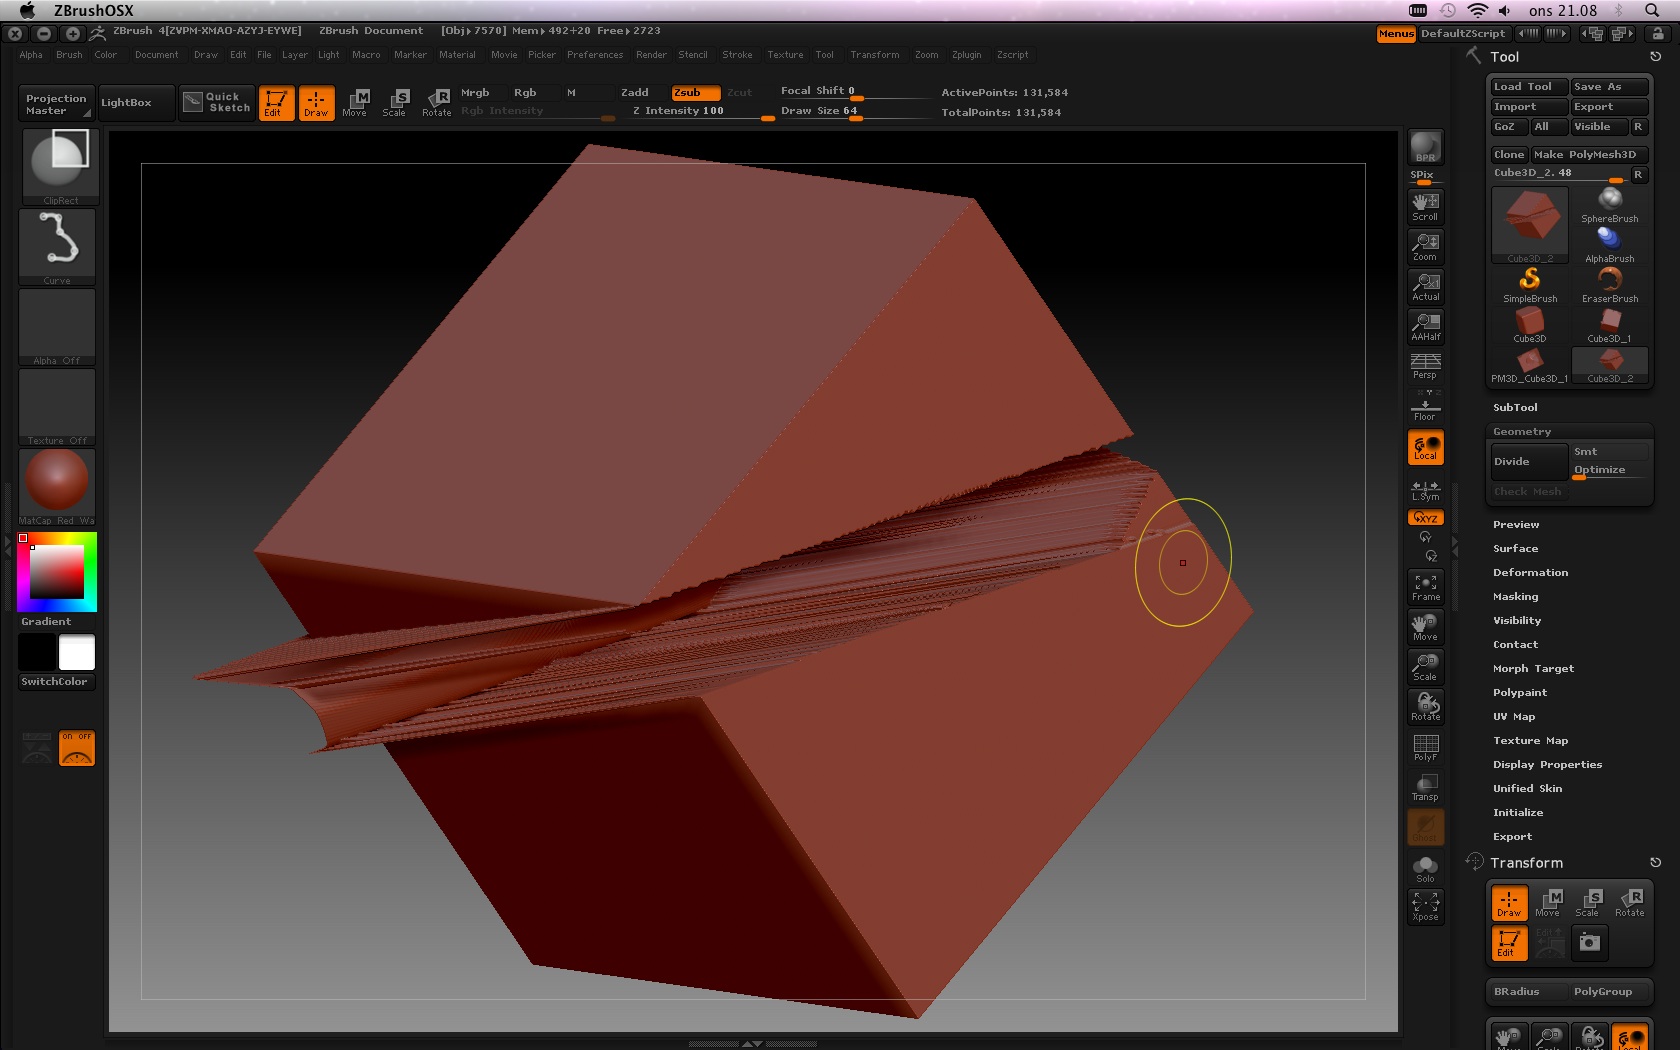The height and width of the screenshot is (1050, 1680).
Task: Select the Scale tool in top shelf
Action: [x=395, y=102]
